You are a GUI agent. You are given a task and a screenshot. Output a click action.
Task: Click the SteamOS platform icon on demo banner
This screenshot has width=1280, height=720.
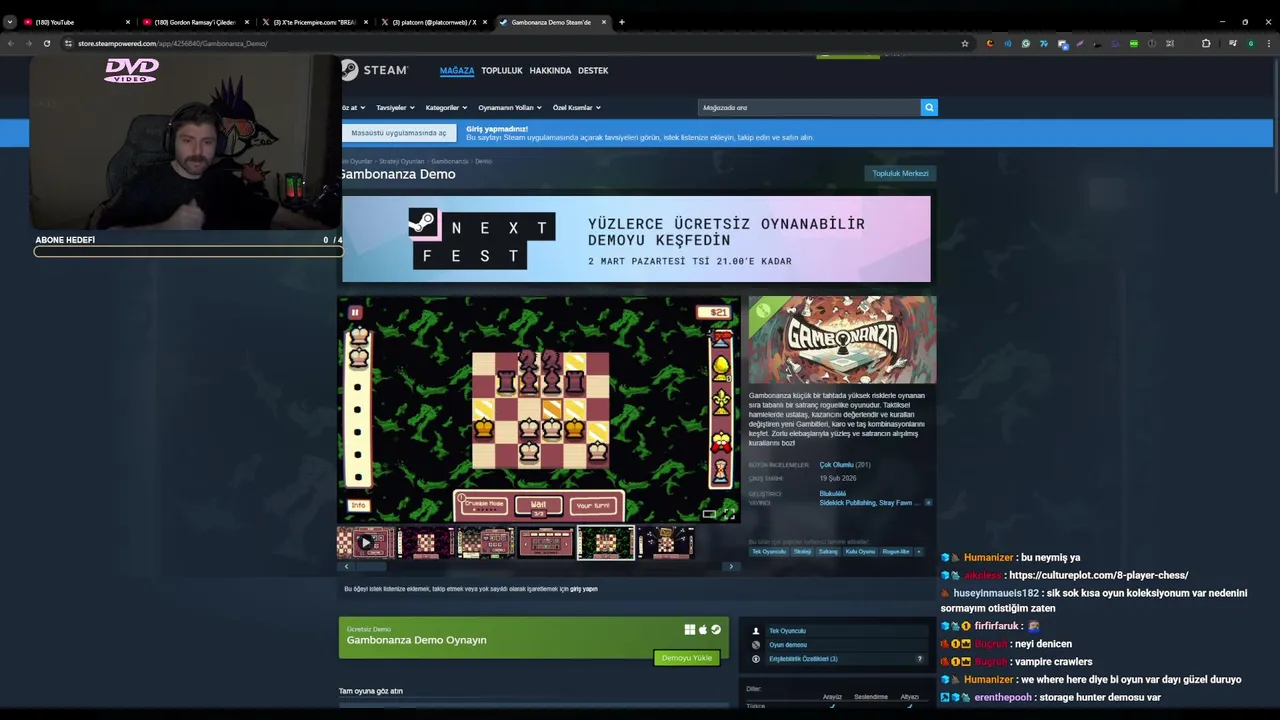716,630
